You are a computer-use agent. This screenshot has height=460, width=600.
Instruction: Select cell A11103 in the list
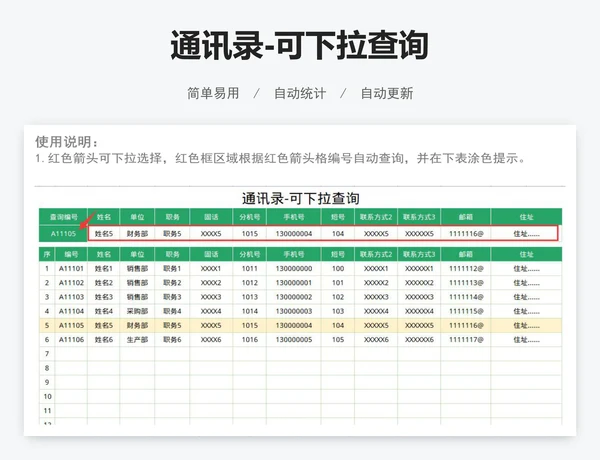71,297
